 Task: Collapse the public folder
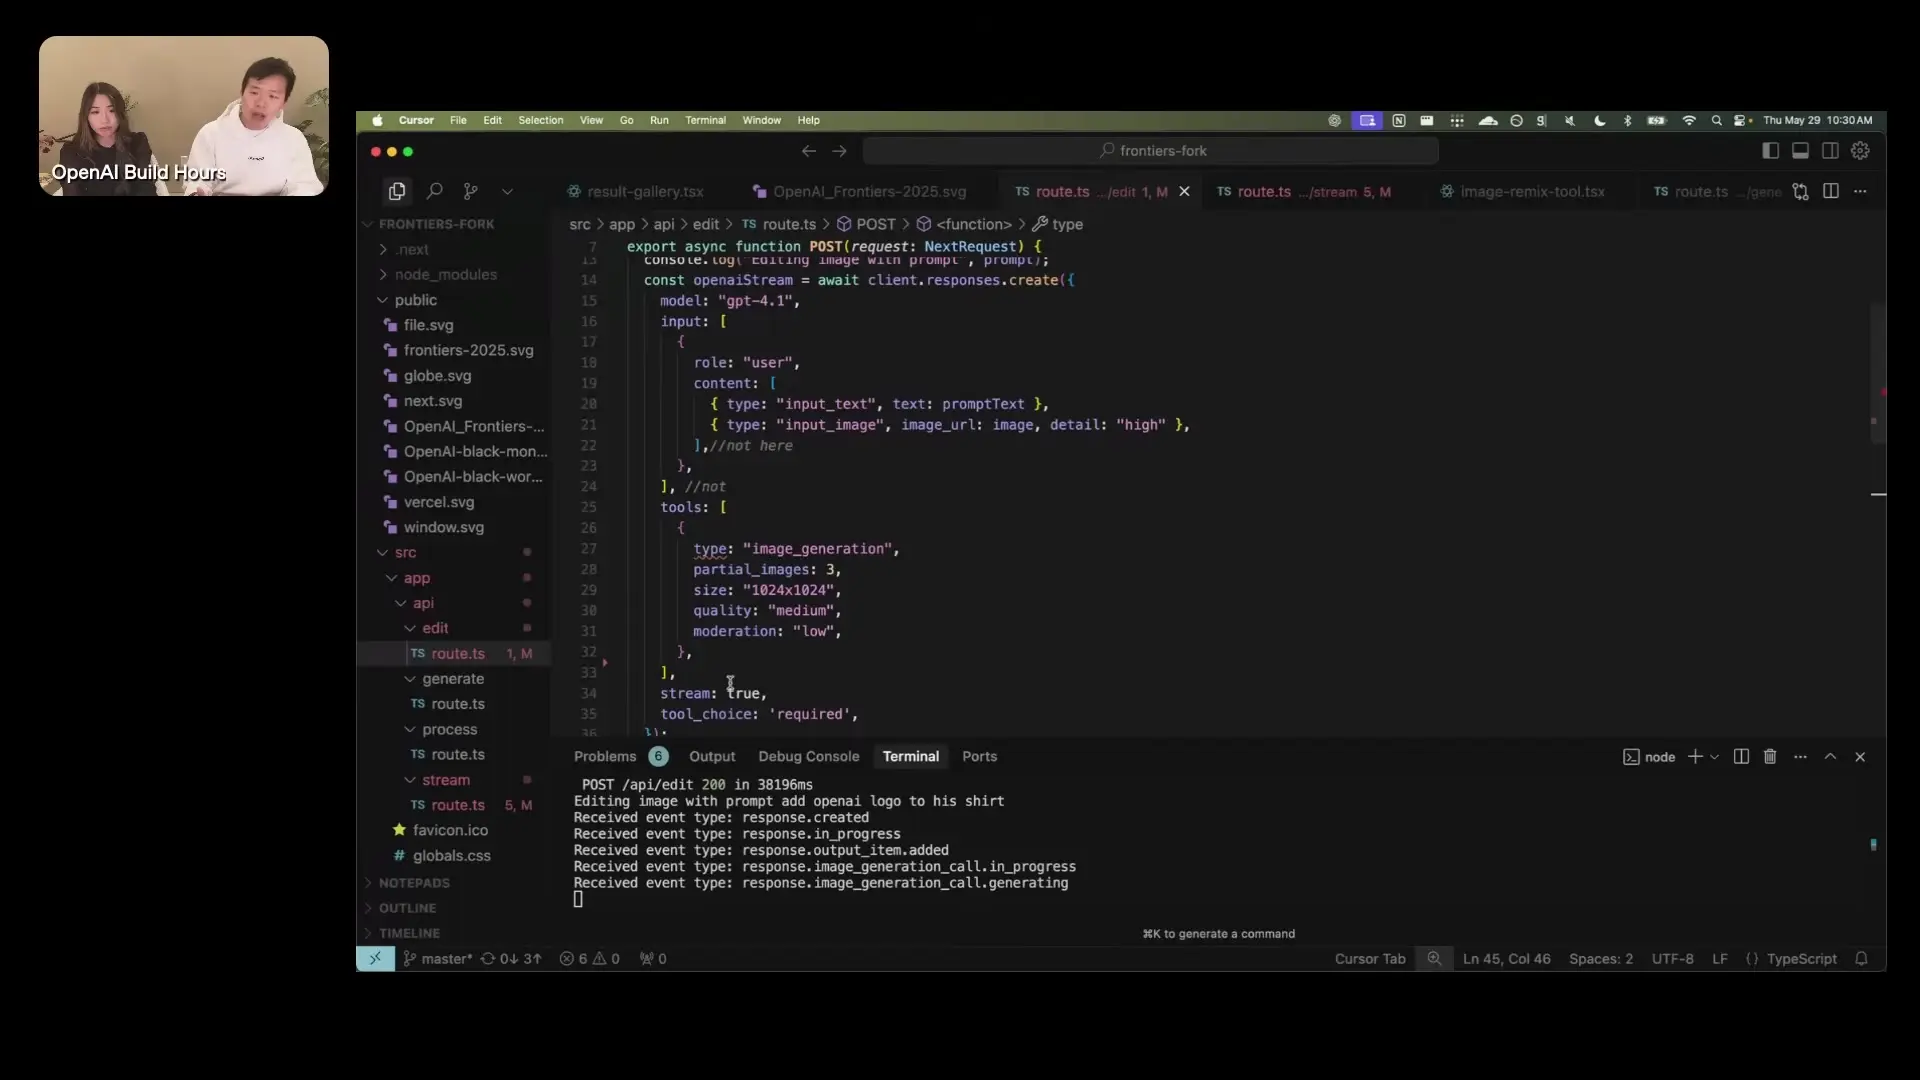(x=415, y=300)
